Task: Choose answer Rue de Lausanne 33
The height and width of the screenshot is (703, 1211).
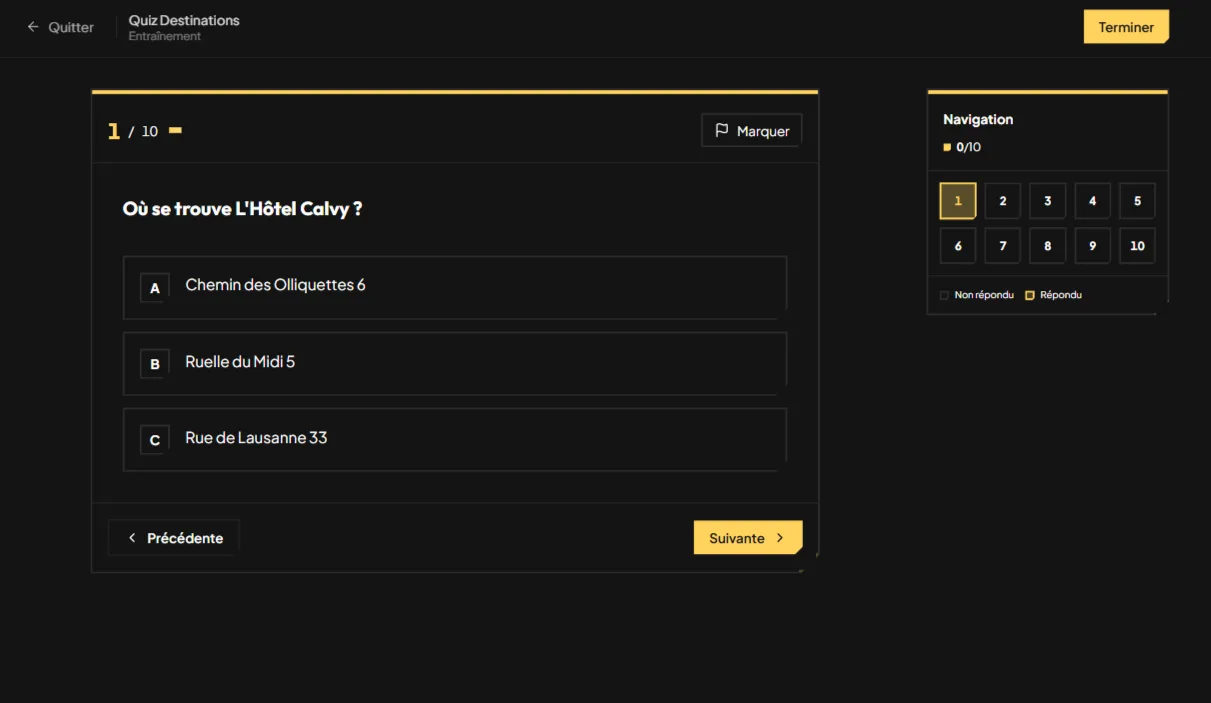Action: pos(455,440)
